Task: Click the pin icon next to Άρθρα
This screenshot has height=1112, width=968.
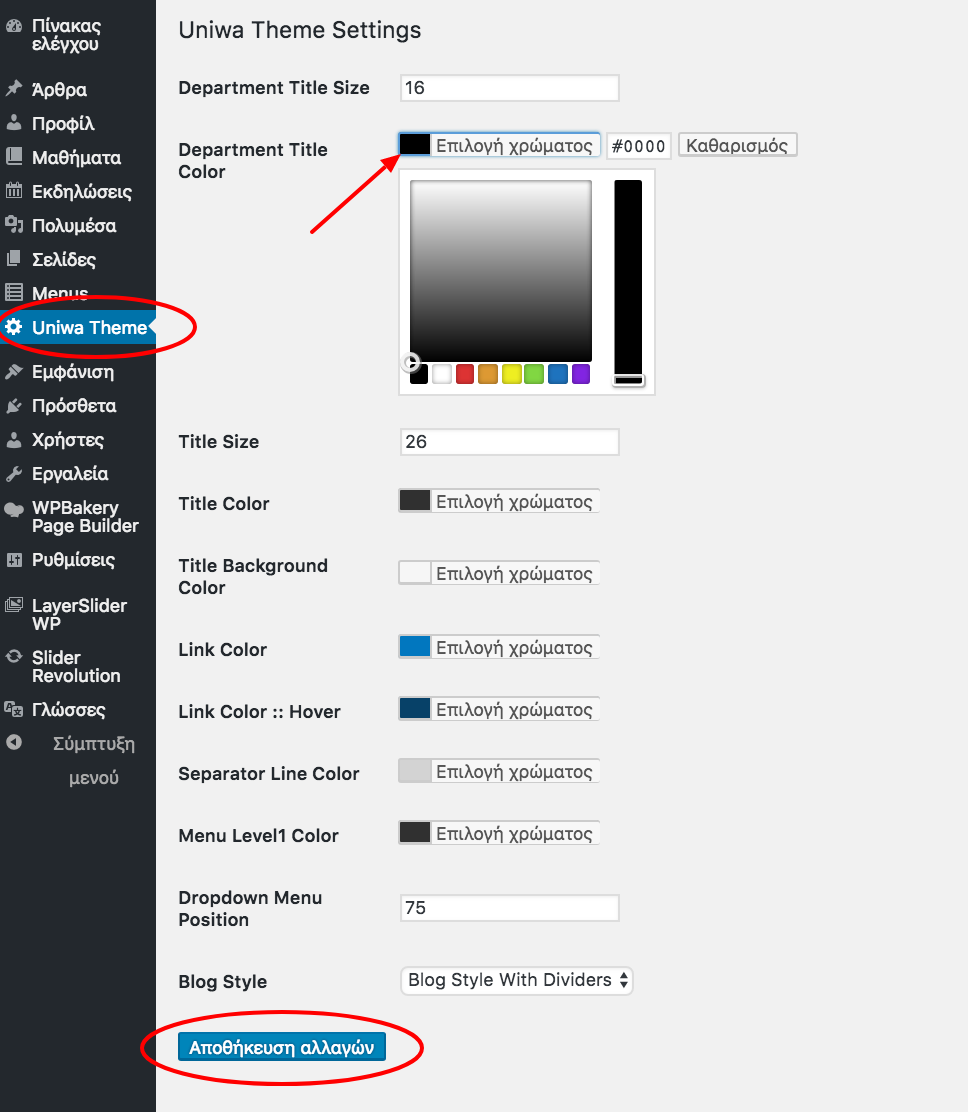Action: tap(14, 89)
